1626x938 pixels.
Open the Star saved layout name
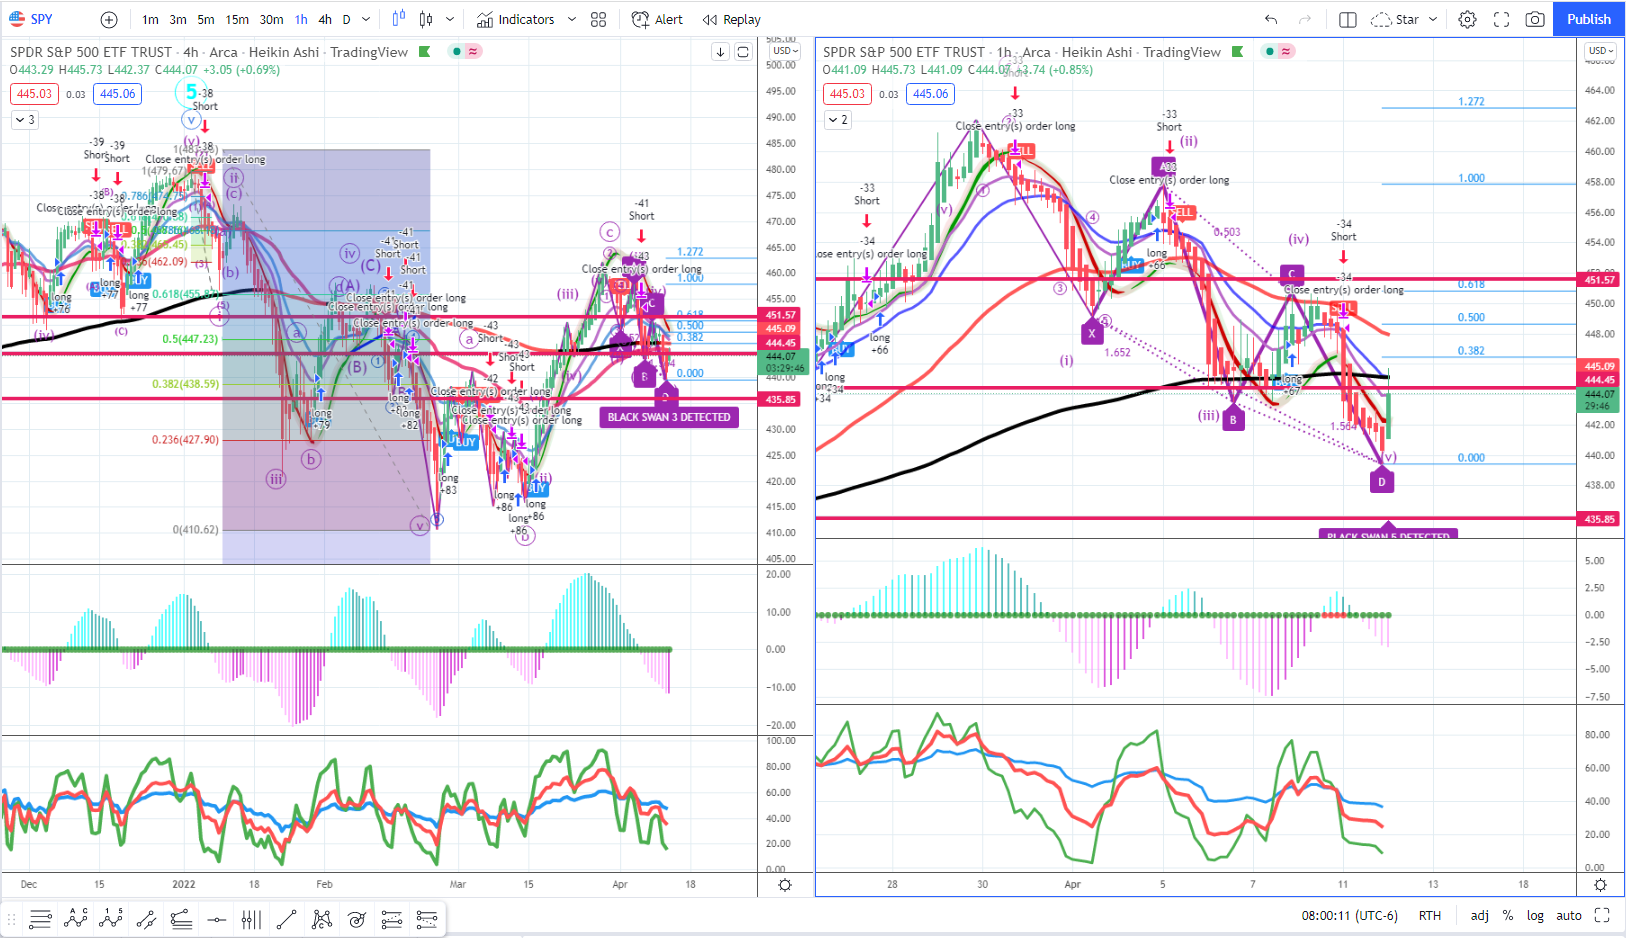pos(1395,19)
